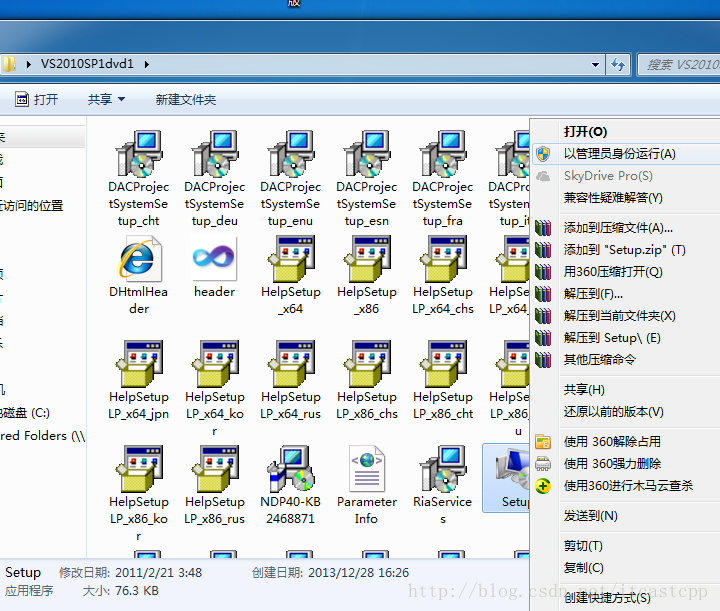
Task: Select the 磁盘 (C:) drive in sidebar
Action: pyautogui.click(x=25, y=413)
